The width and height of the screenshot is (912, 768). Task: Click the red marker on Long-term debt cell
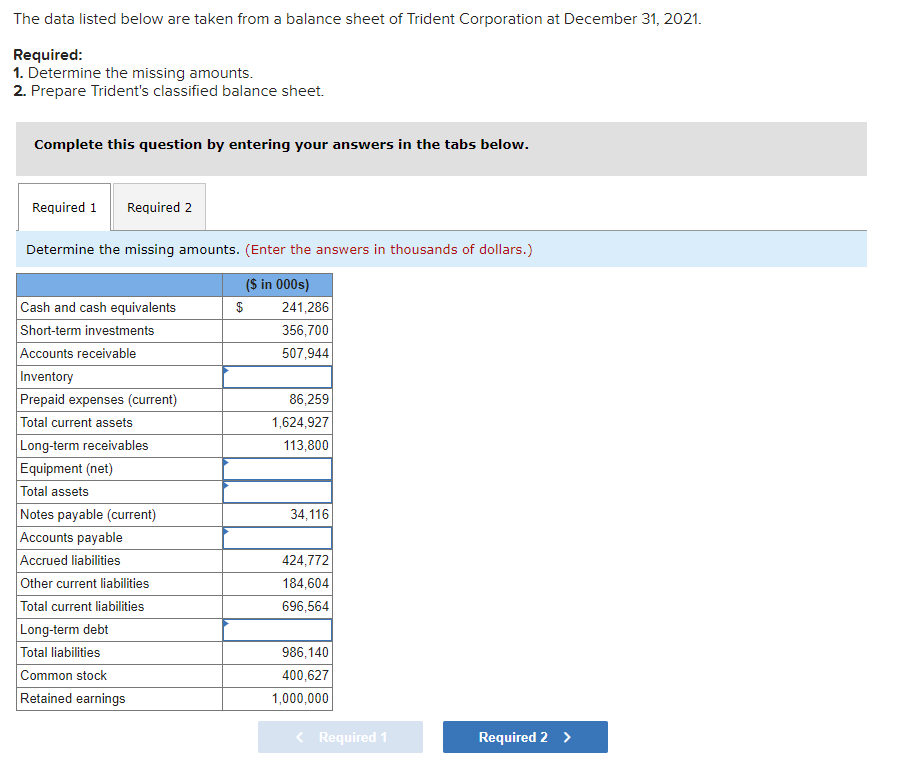pyautogui.click(x=227, y=622)
